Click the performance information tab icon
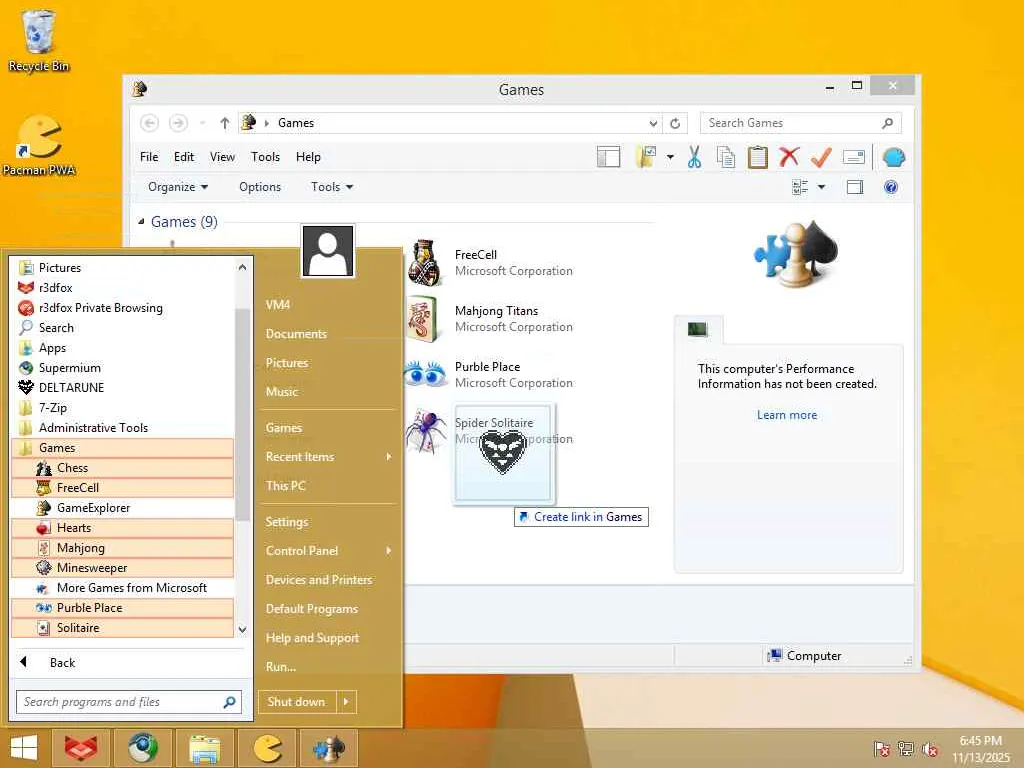Image resolution: width=1024 pixels, height=768 pixels. click(697, 329)
